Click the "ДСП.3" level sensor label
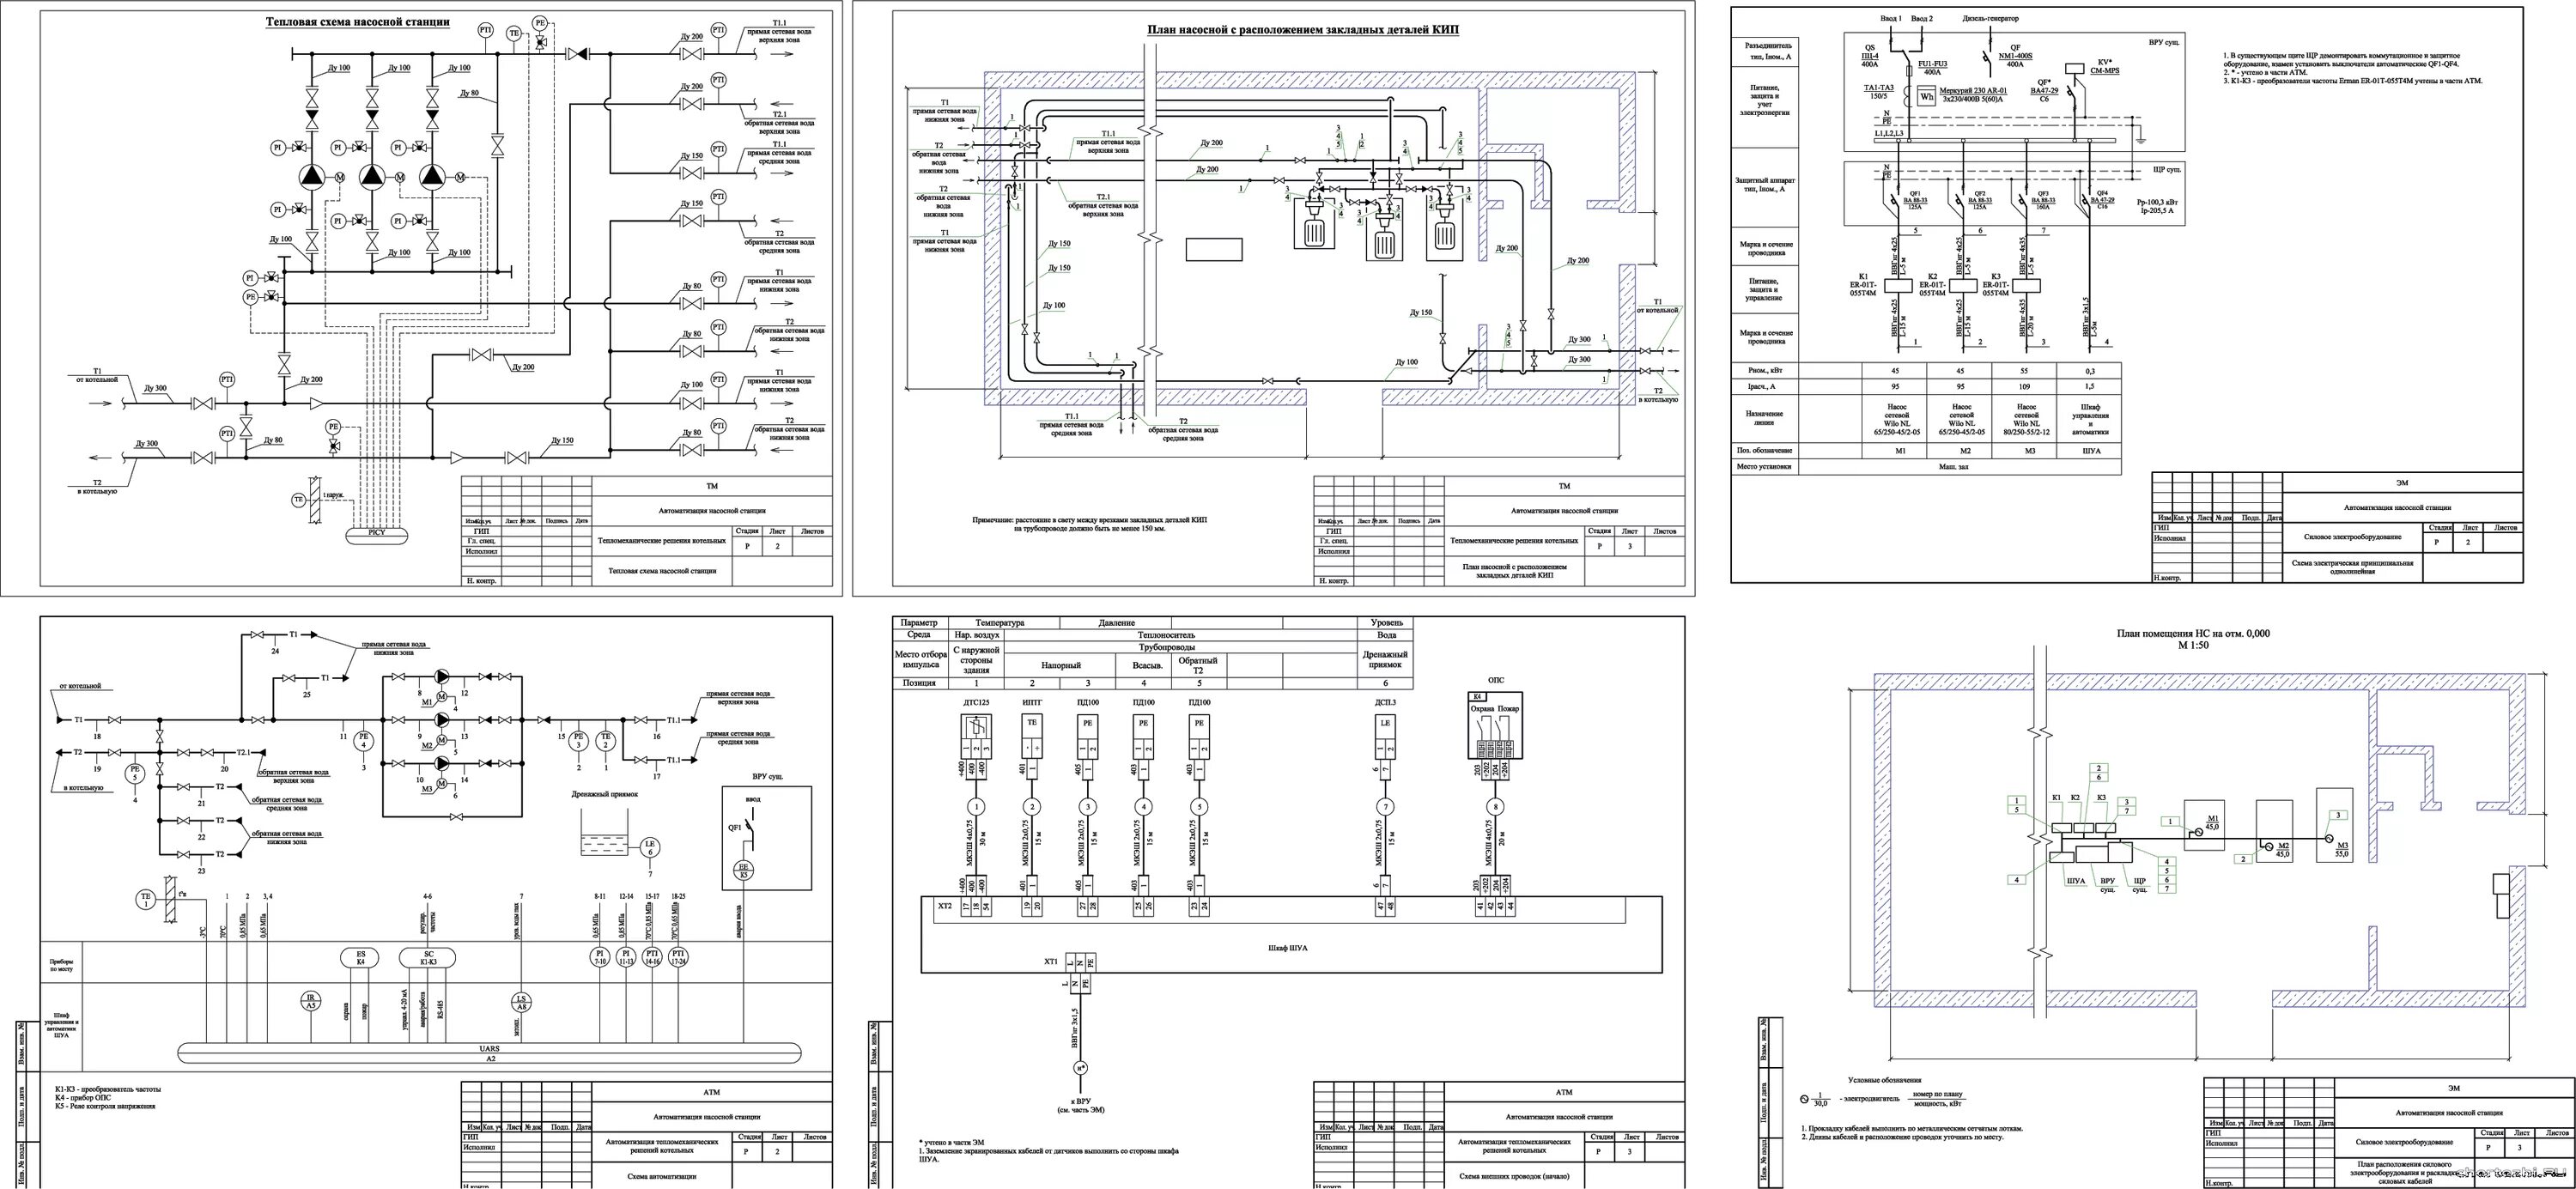Screen dimensions: 2576x1189 coord(1385,702)
